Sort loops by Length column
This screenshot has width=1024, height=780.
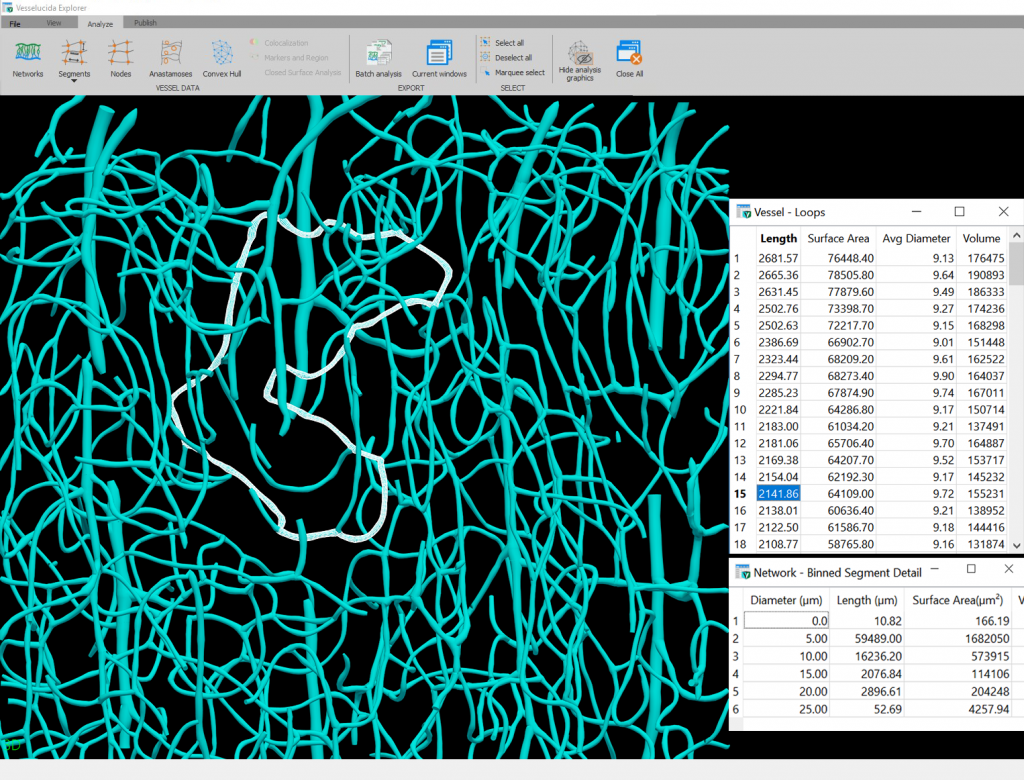pos(778,238)
